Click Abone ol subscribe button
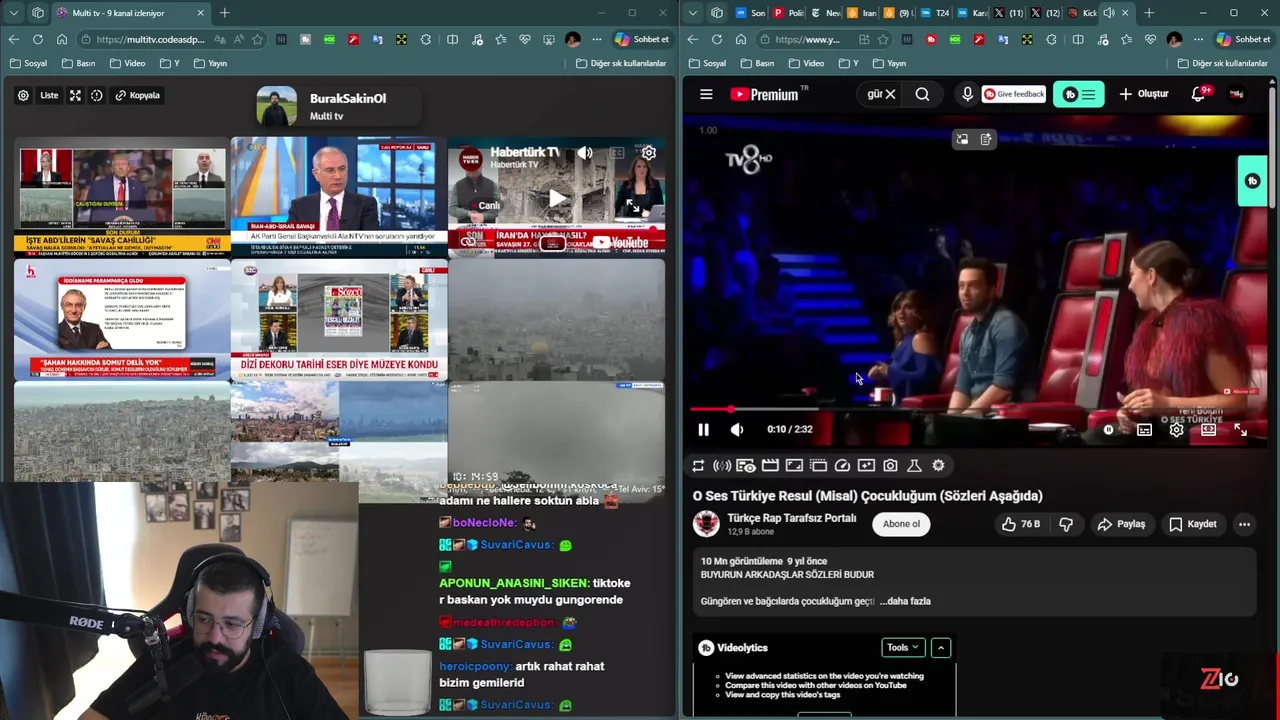The height and width of the screenshot is (720, 1280). [x=901, y=524]
